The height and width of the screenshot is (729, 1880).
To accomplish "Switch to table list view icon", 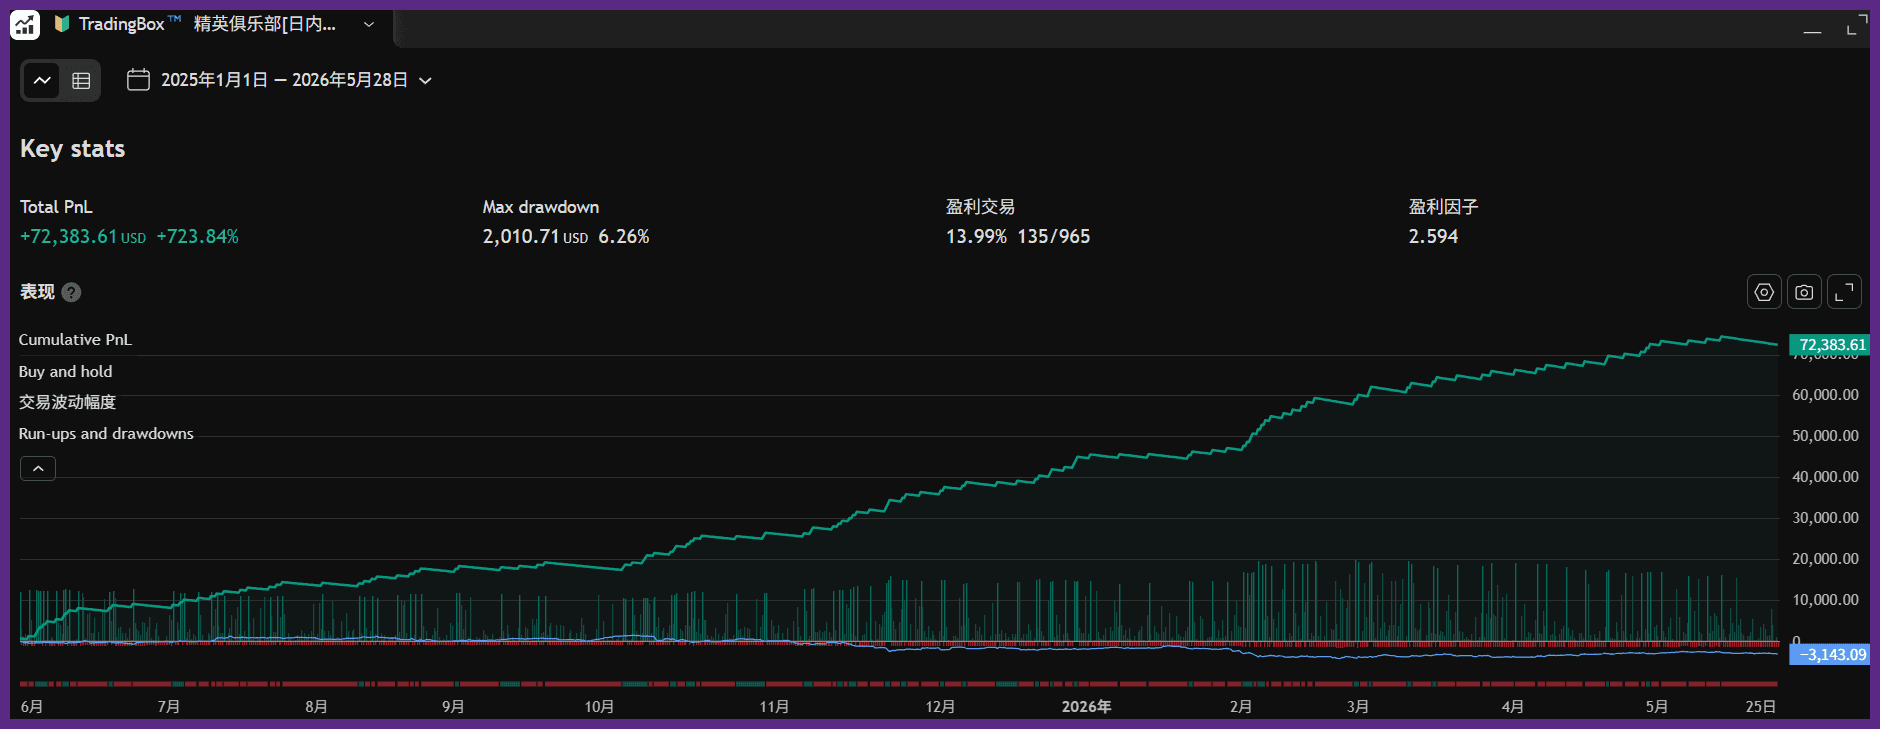I will 81,80.
